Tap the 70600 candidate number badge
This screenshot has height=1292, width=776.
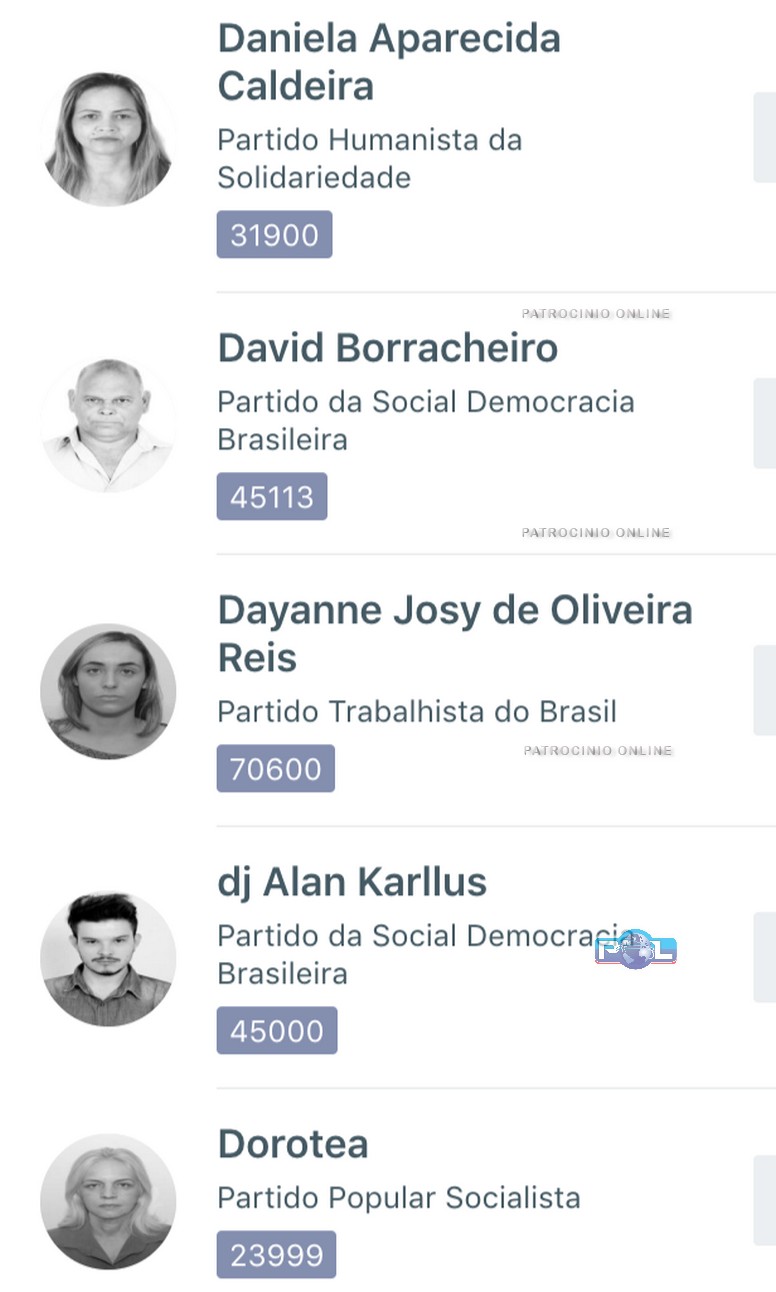tap(276, 769)
